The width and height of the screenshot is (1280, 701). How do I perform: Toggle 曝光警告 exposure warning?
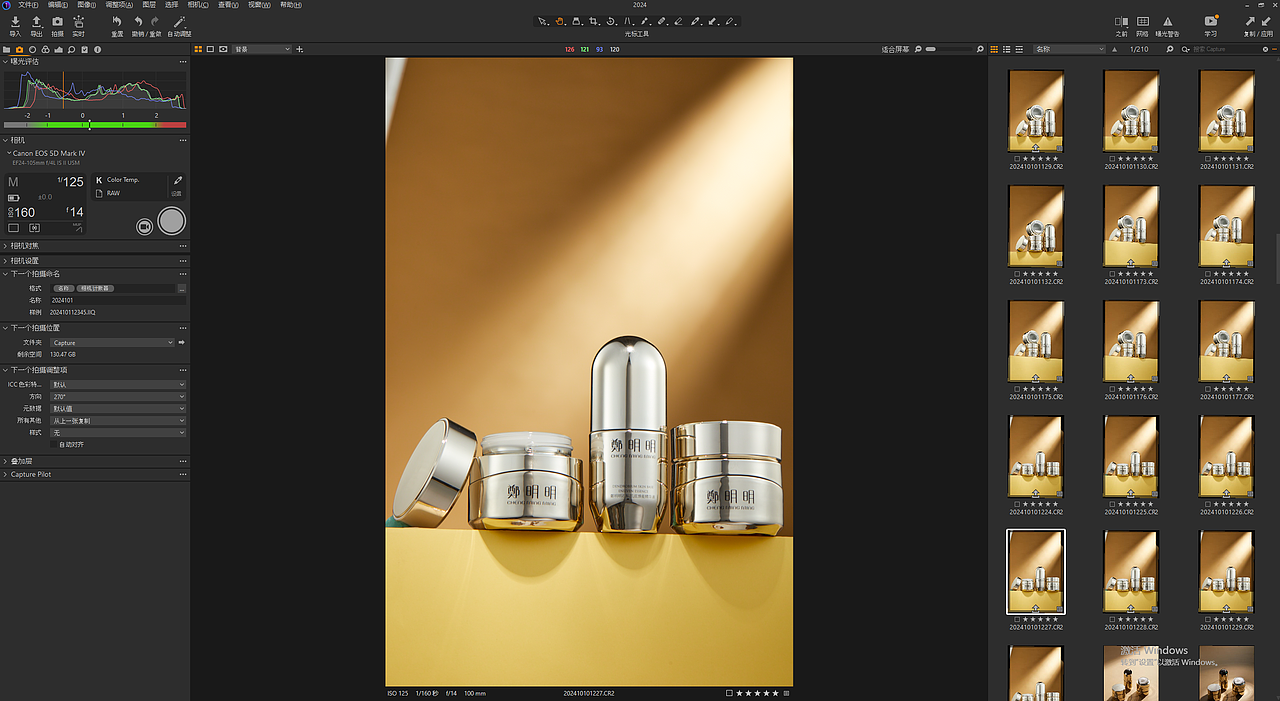[1167, 21]
